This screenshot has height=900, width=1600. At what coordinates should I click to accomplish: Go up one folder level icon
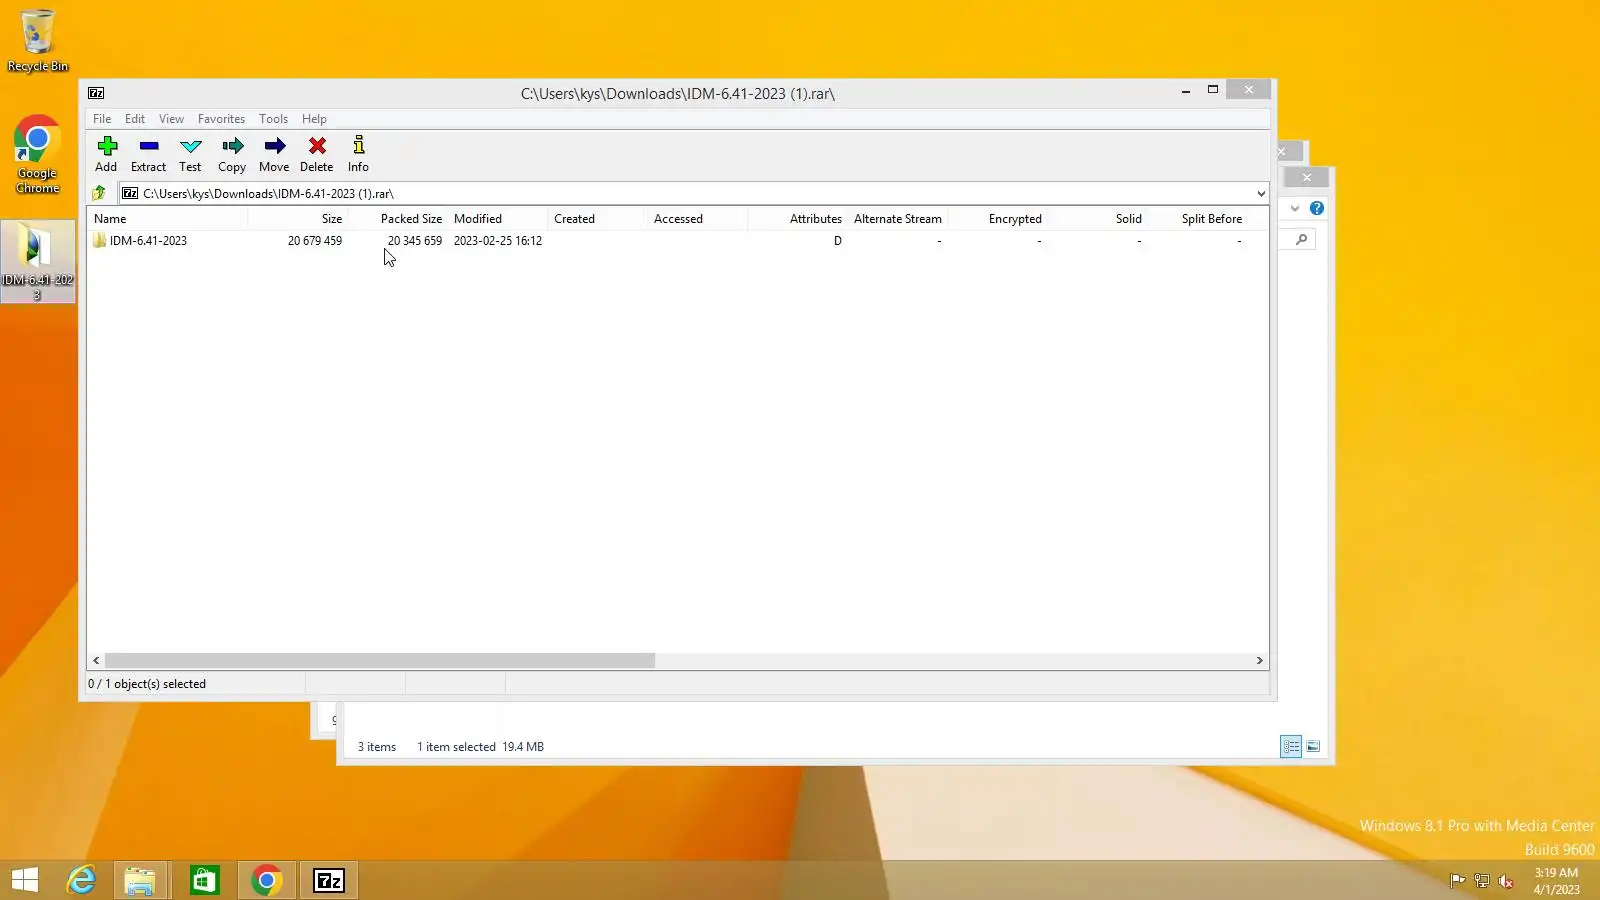(99, 193)
